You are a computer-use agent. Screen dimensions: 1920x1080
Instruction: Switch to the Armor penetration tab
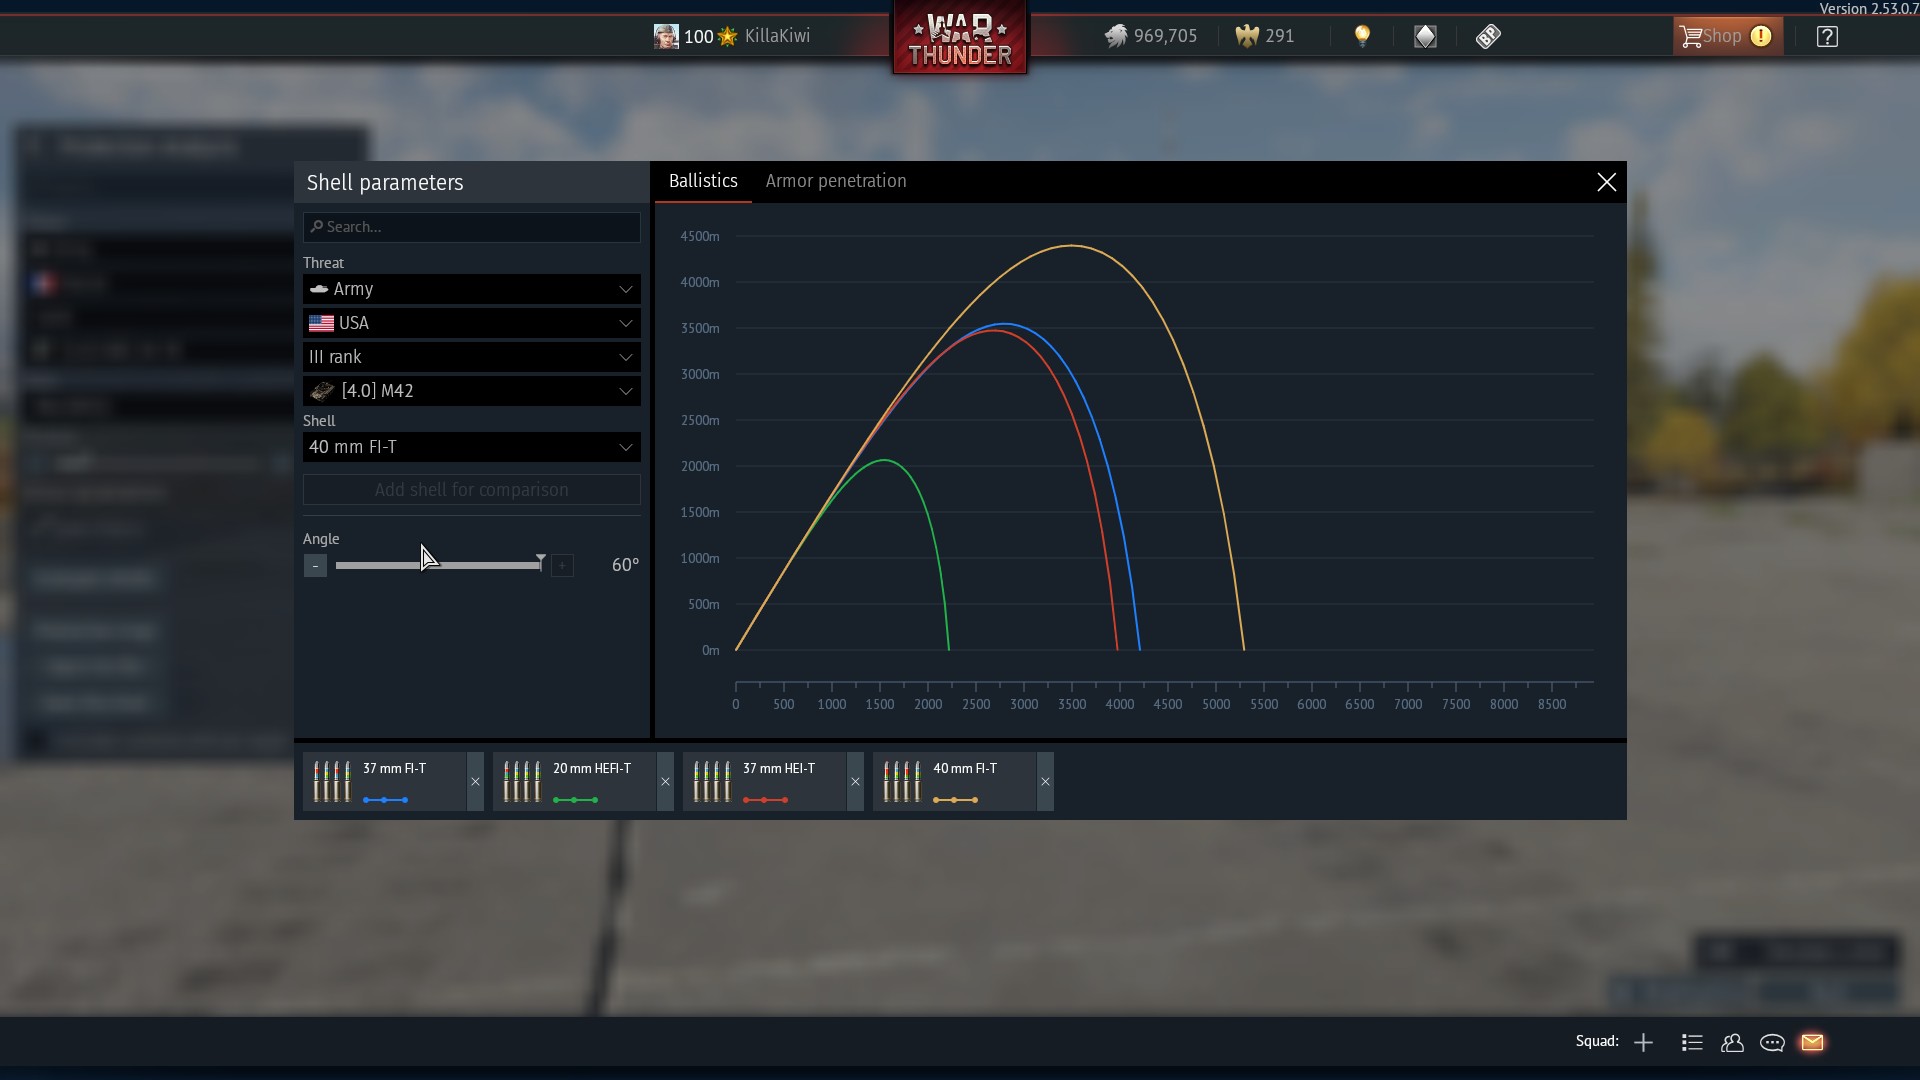tap(835, 181)
